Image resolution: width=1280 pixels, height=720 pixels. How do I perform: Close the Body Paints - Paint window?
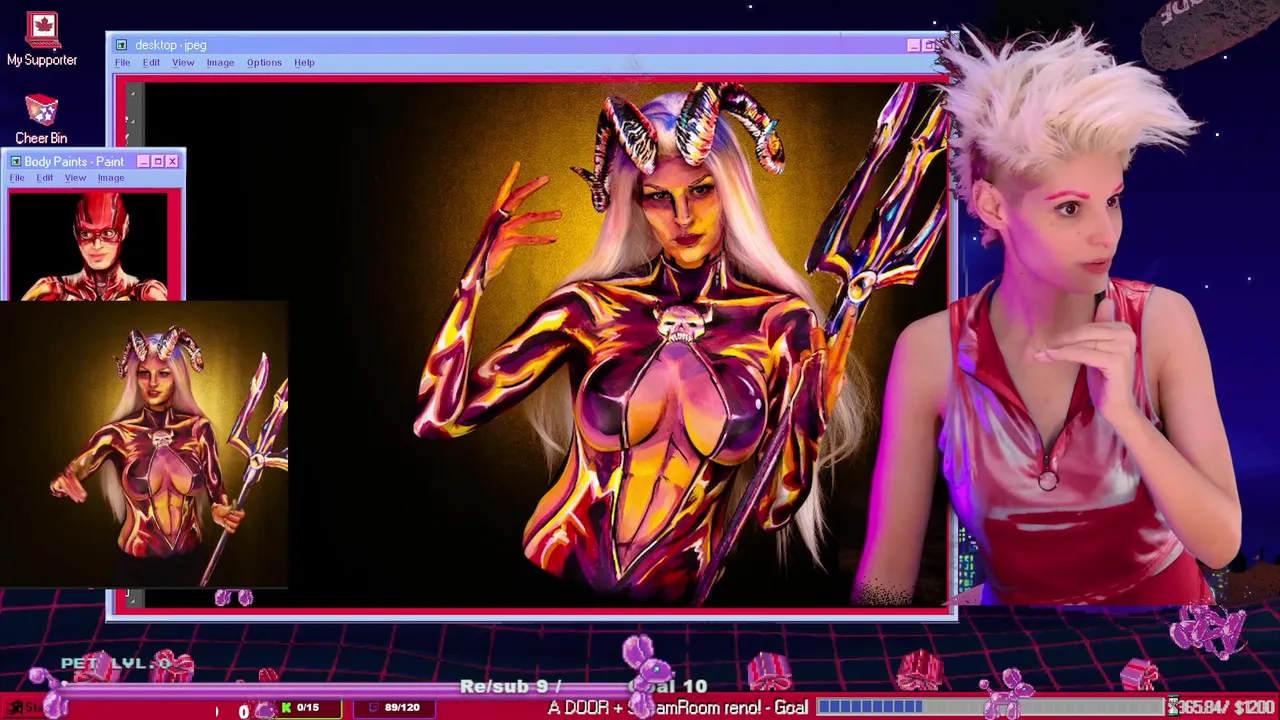coord(172,161)
